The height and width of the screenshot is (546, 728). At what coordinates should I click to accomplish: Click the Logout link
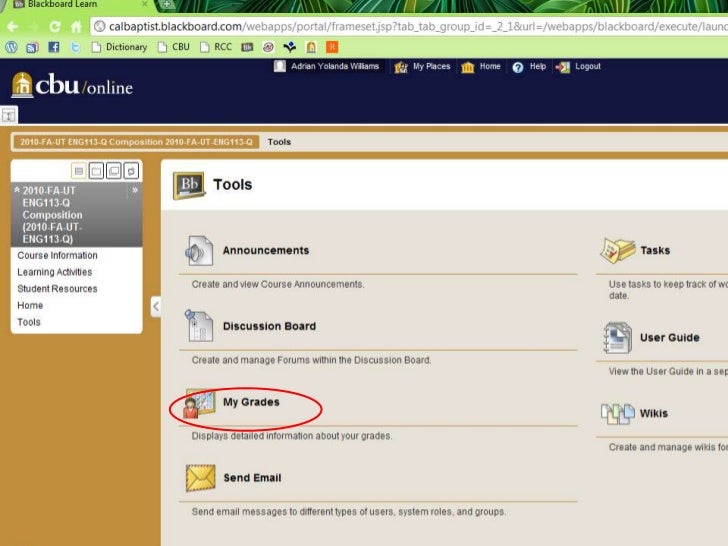pos(588,66)
